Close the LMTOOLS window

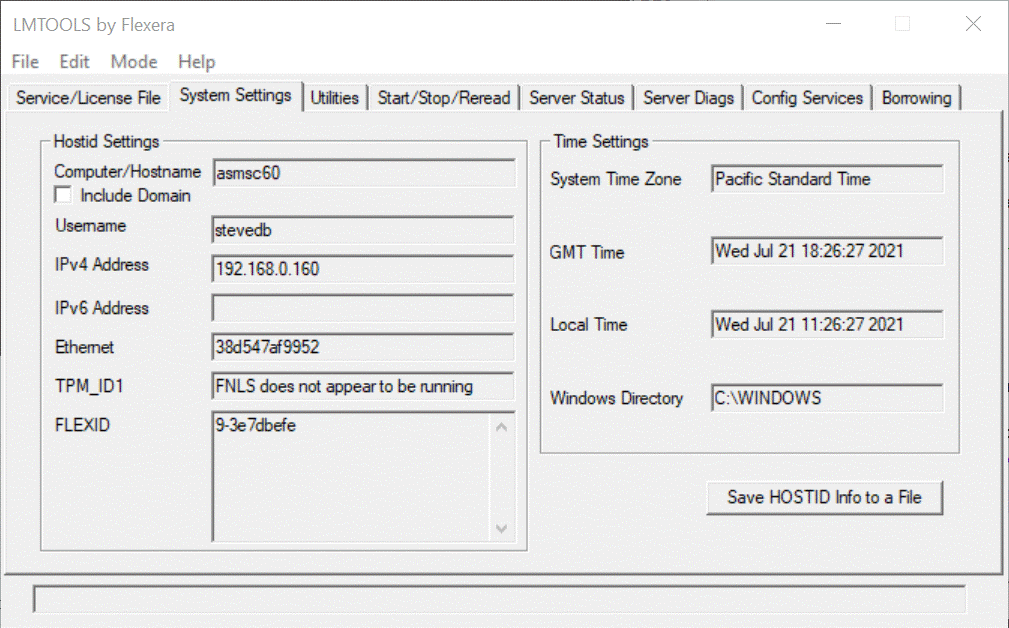(972, 24)
